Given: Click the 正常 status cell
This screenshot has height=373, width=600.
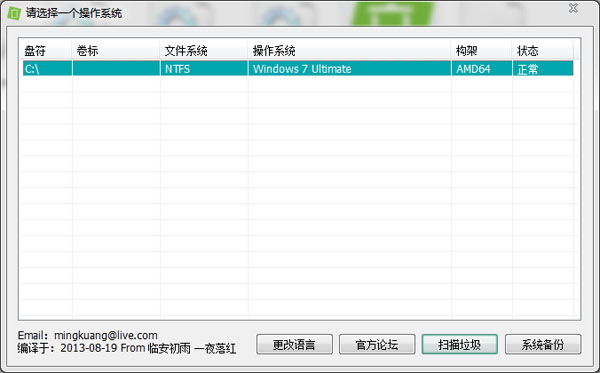Looking at the screenshot, I should tap(543, 69).
